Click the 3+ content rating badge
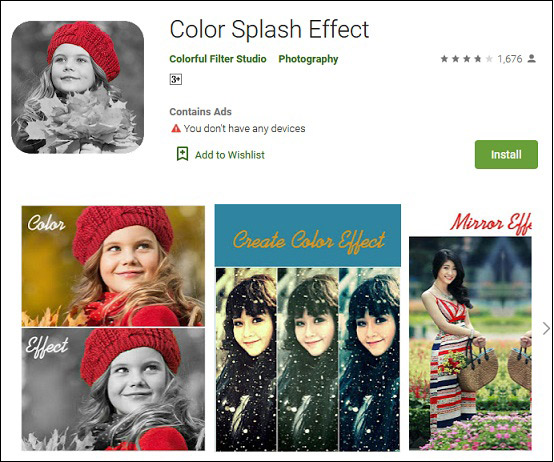Screen dimensions: 554x462 tap(176, 79)
